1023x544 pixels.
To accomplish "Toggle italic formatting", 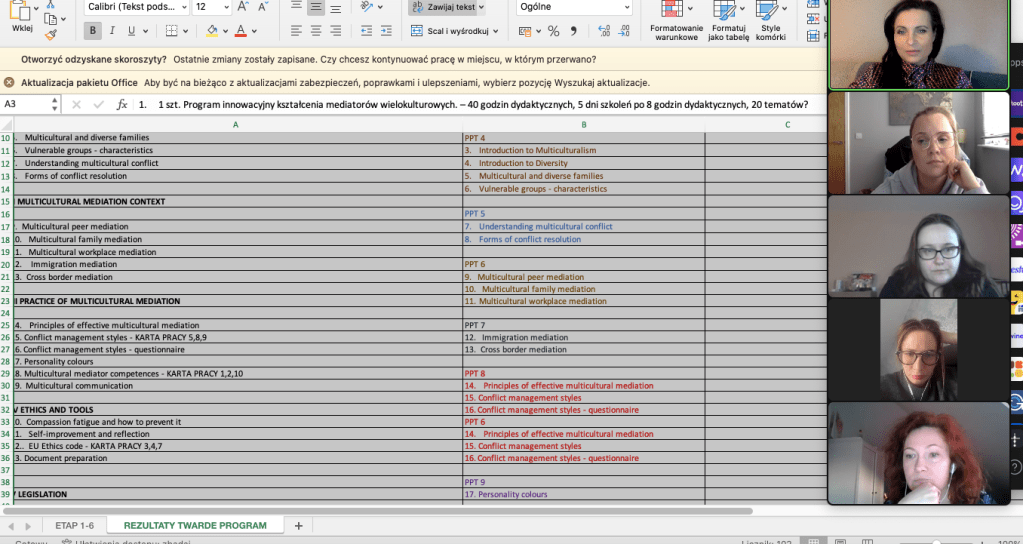I will 114,31.
